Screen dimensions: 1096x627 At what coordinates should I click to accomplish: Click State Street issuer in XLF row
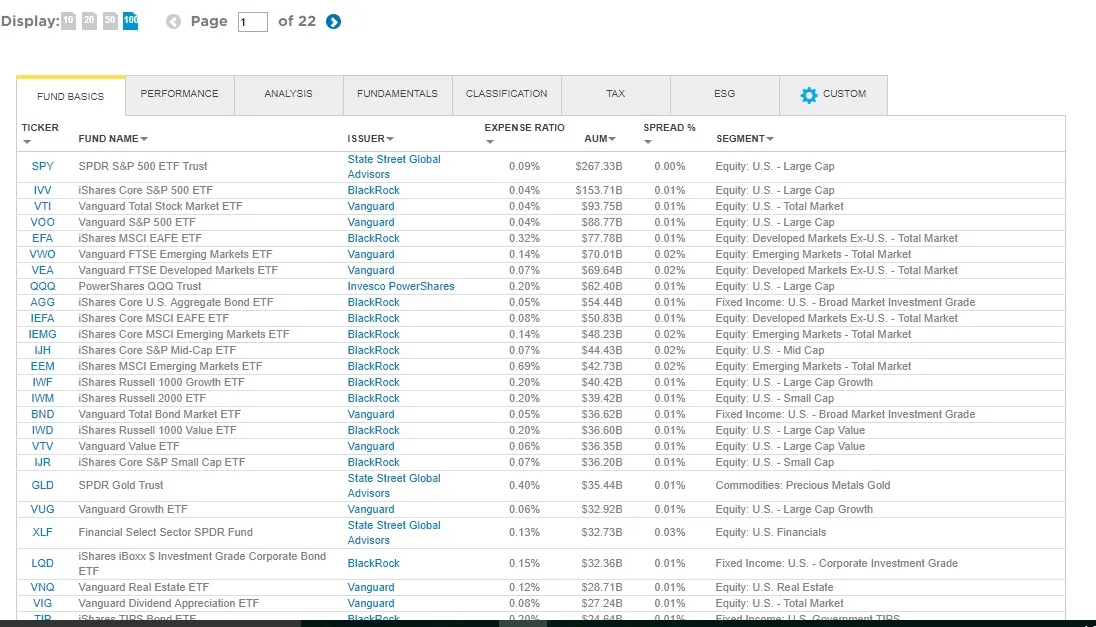(394, 533)
